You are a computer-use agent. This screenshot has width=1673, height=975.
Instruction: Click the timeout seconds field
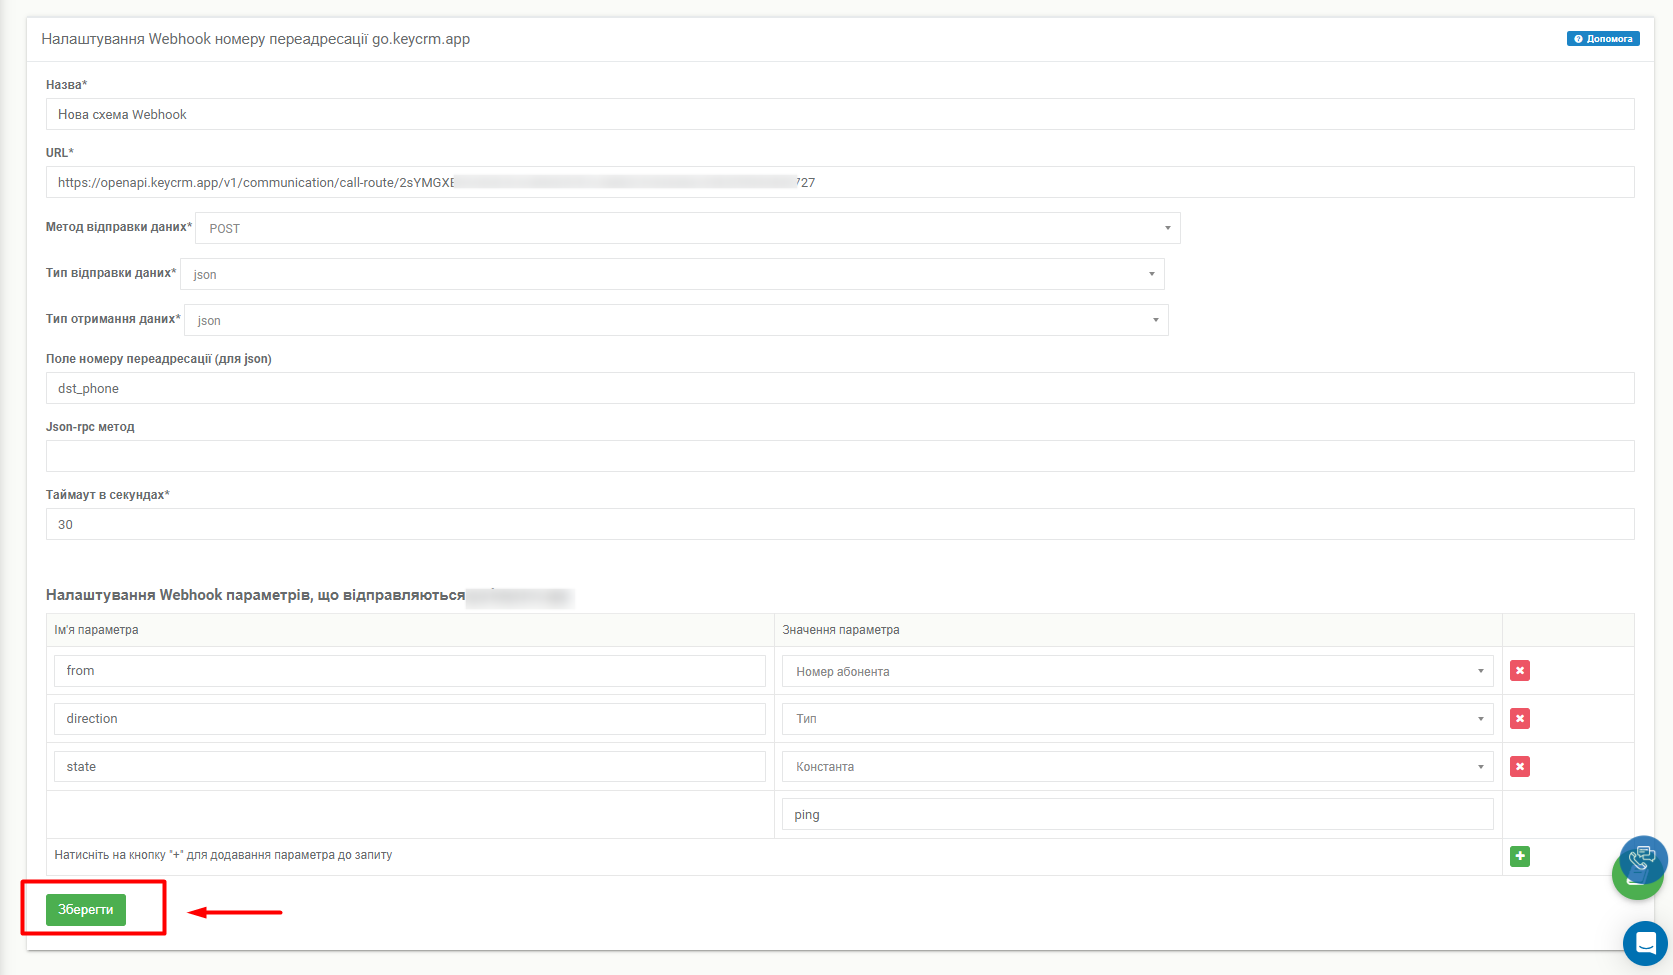coord(840,524)
